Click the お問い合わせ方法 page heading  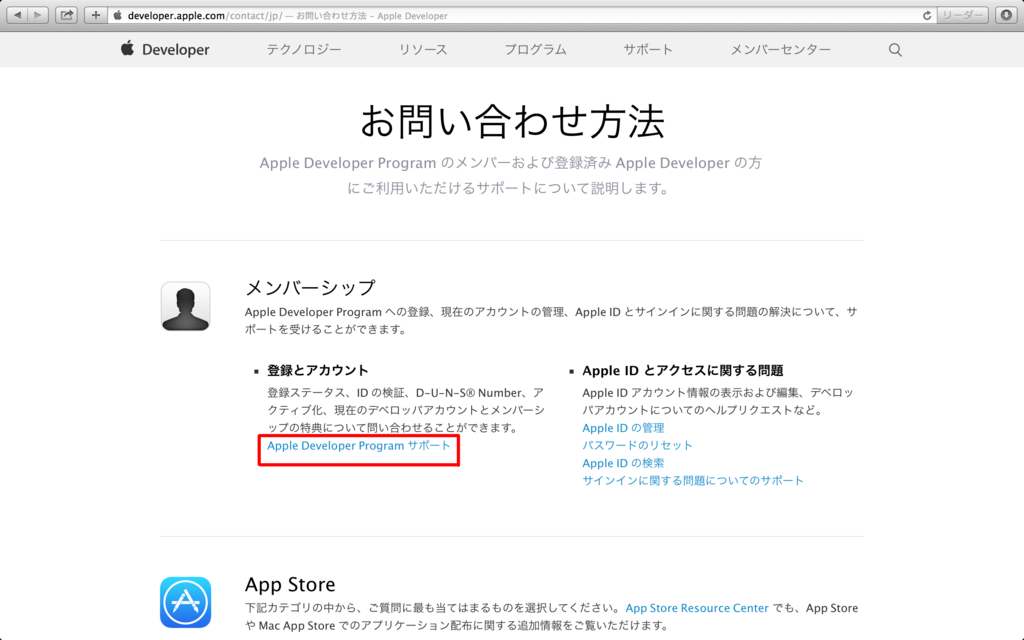click(512, 121)
